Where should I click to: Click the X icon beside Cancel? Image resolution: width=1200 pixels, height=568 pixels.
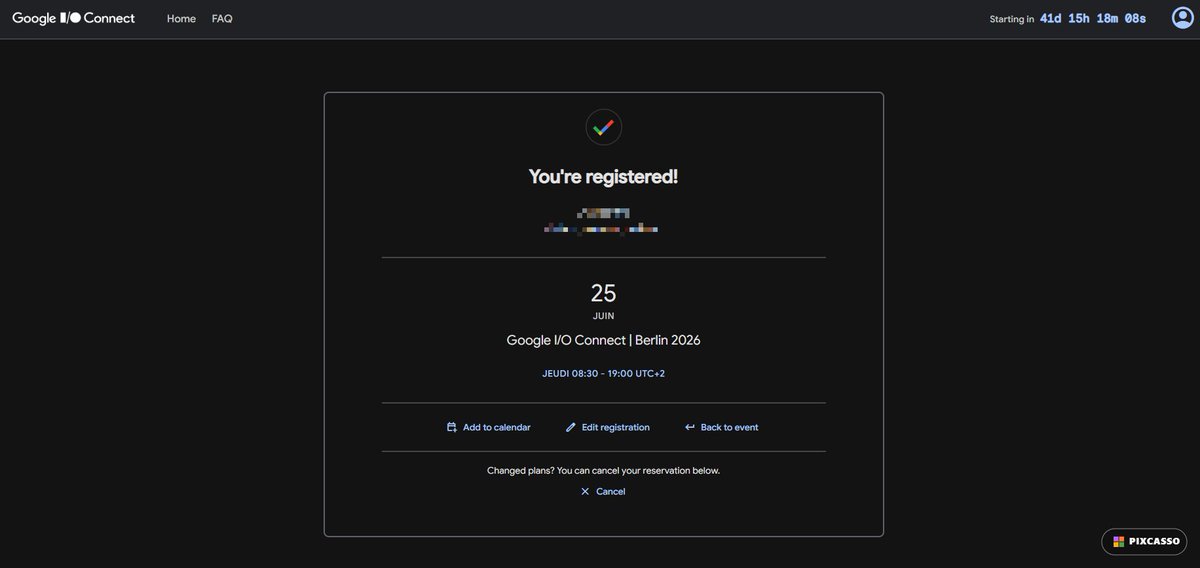(585, 491)
